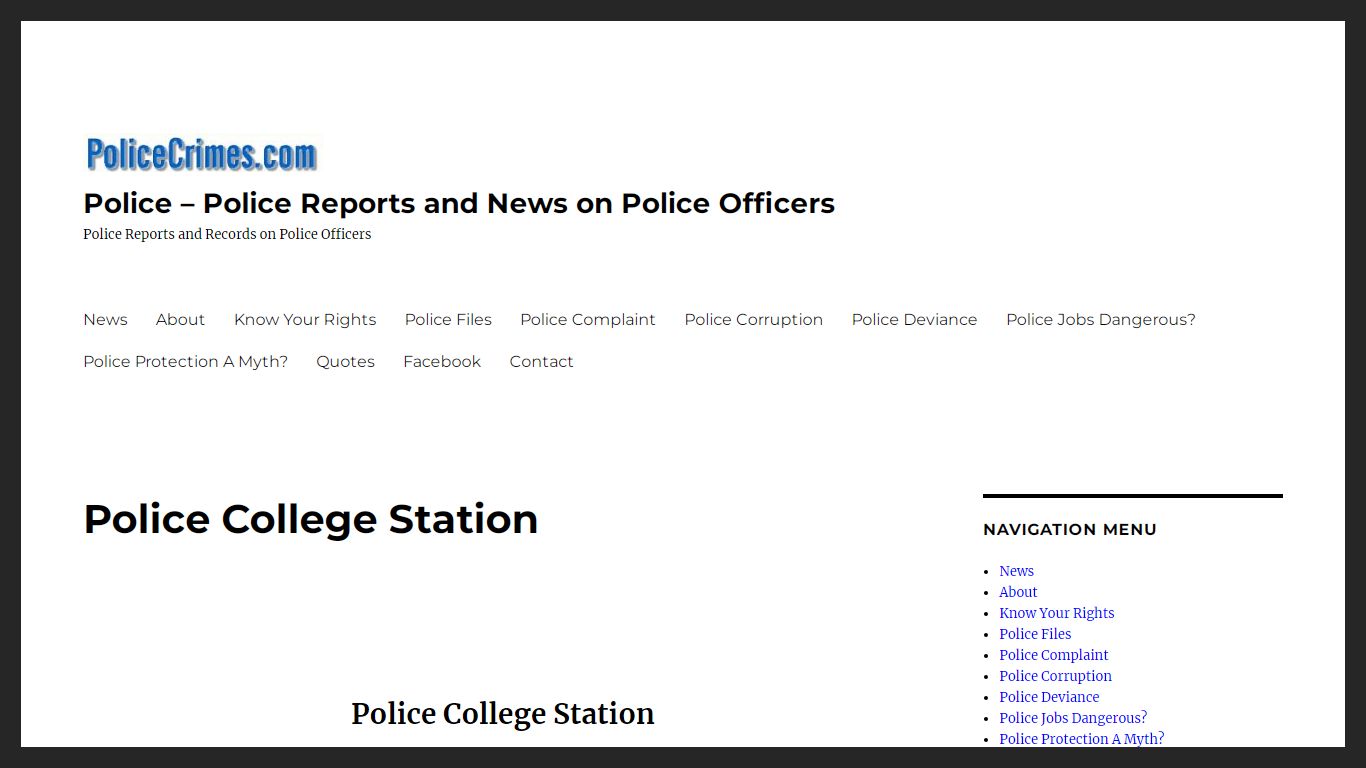The width and height of the screenshot is (1366, 768).
Task: Select Police Protection A Myth? top menu item
Action: (x=185, y=362)
